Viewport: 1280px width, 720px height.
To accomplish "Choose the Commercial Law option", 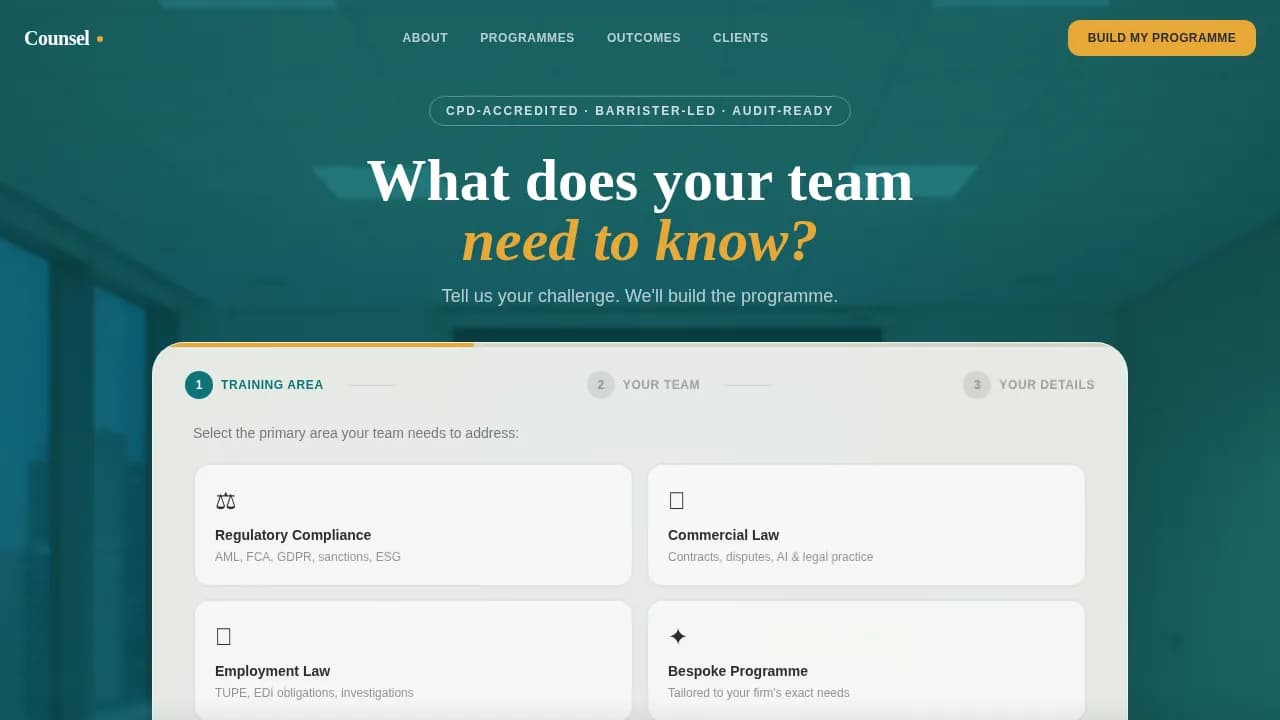I will coord(866,524).
